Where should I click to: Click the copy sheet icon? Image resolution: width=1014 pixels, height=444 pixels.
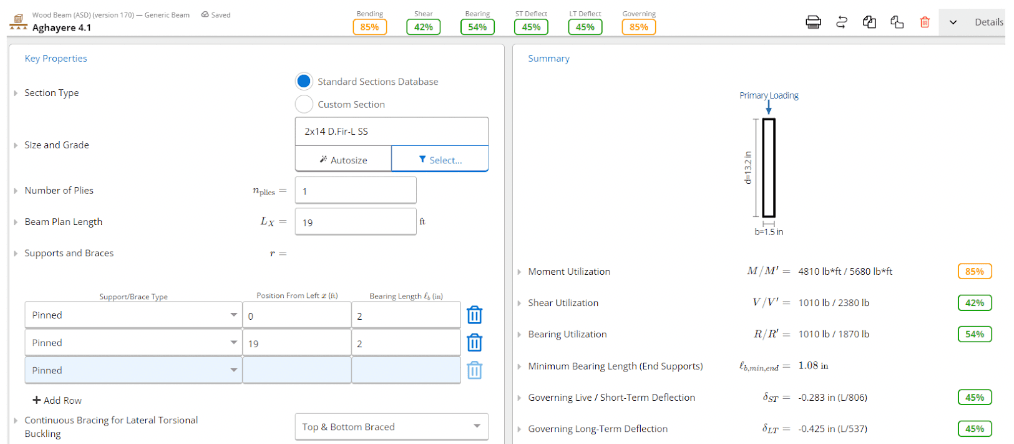tap(869, 22)
